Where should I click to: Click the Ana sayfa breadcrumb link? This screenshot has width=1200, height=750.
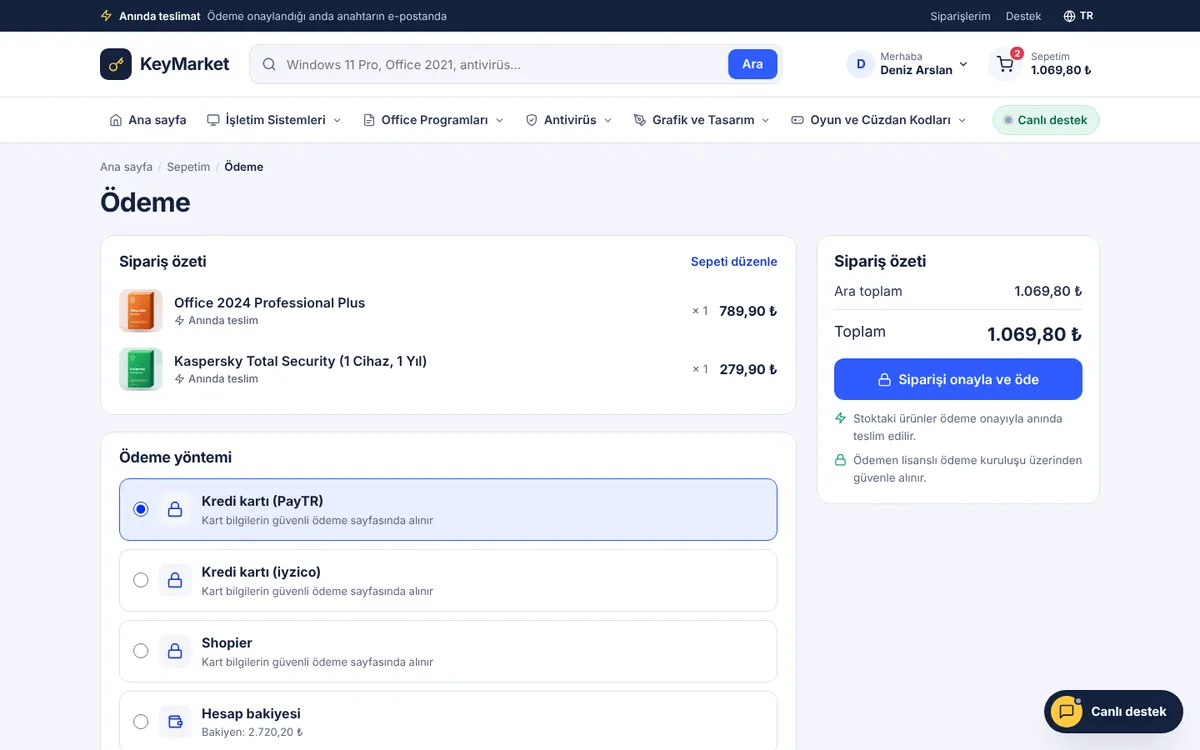point(126,167)
